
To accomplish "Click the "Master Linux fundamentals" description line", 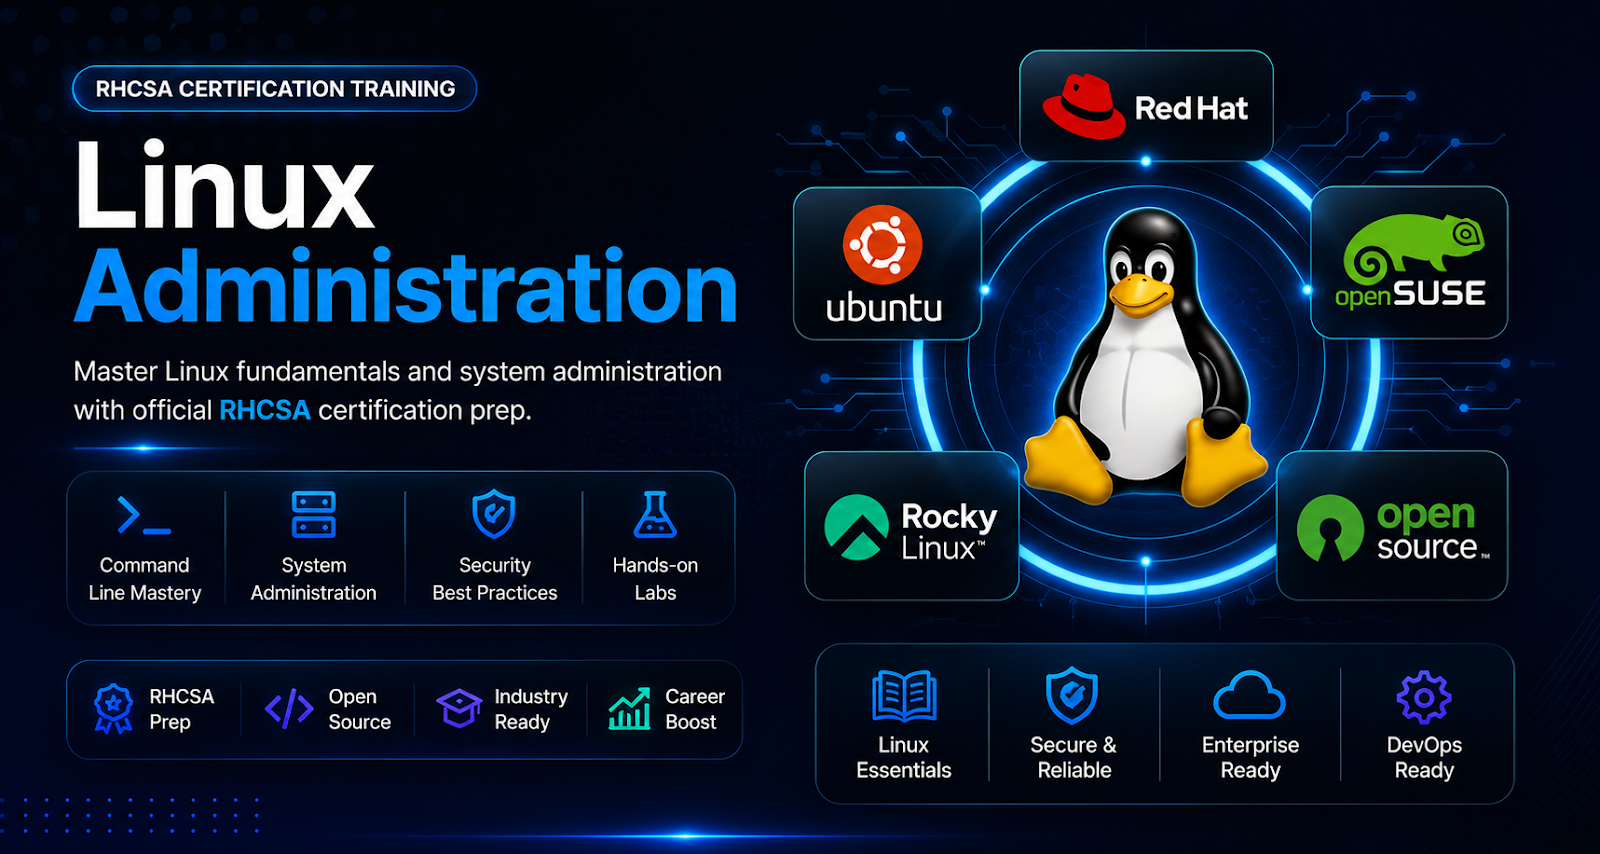I will point(398,372).
